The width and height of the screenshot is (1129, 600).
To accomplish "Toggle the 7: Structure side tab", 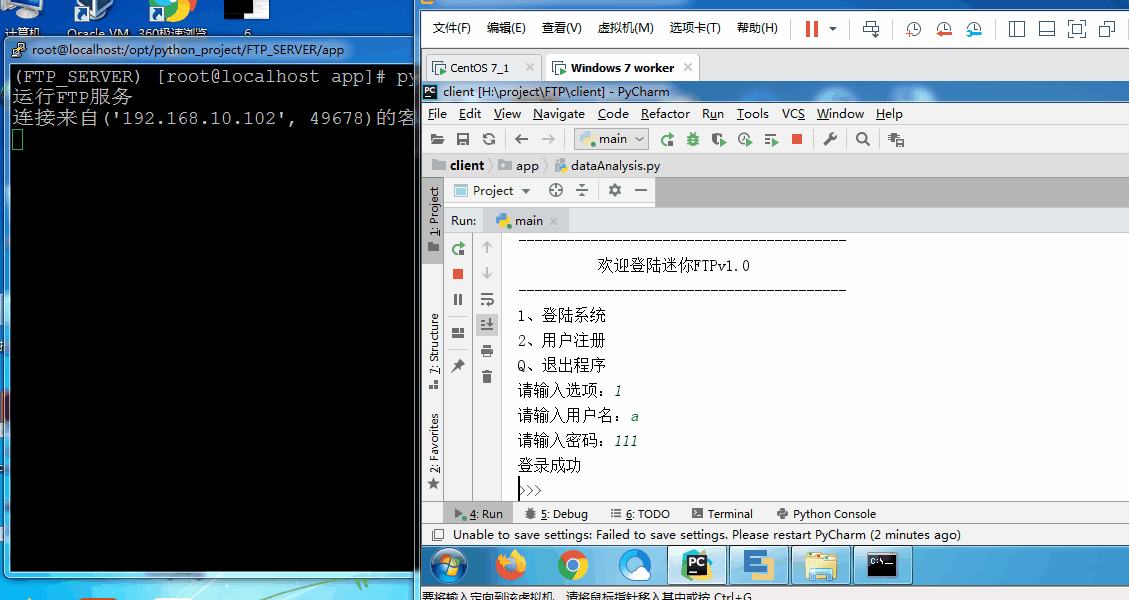I will 433,352.
